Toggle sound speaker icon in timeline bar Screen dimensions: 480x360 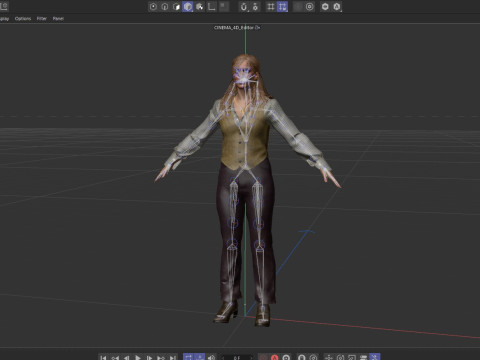(x=211, y=358)
